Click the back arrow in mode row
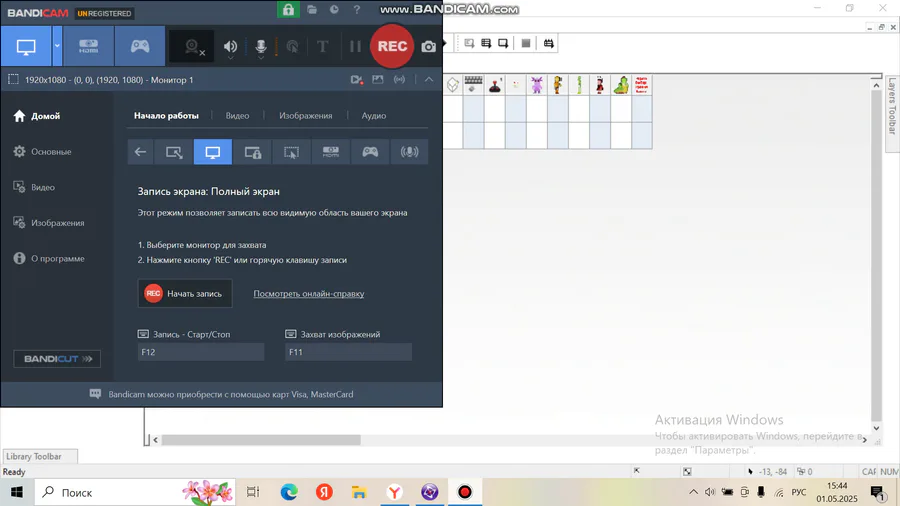The image size is (900, 506). tap(140, 152)
